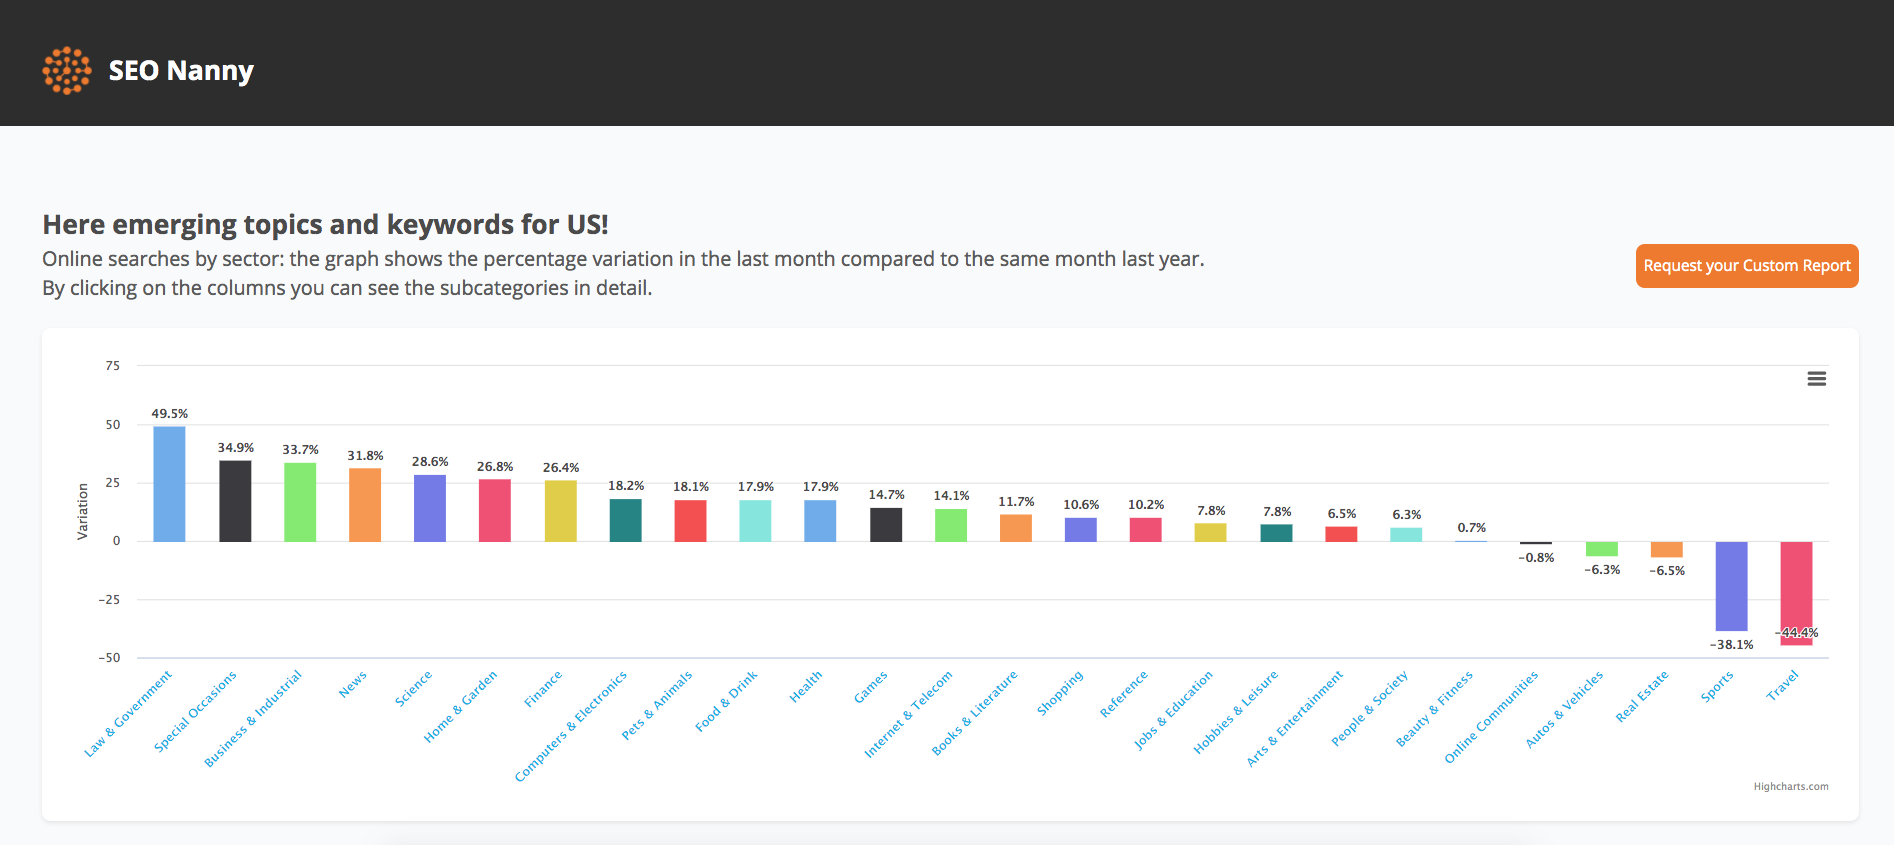Image resolution: width=1894 pixels, height=845 pixels.
Task: Open the Sports bar showing -38.1%
Action: coord(1732,586)
